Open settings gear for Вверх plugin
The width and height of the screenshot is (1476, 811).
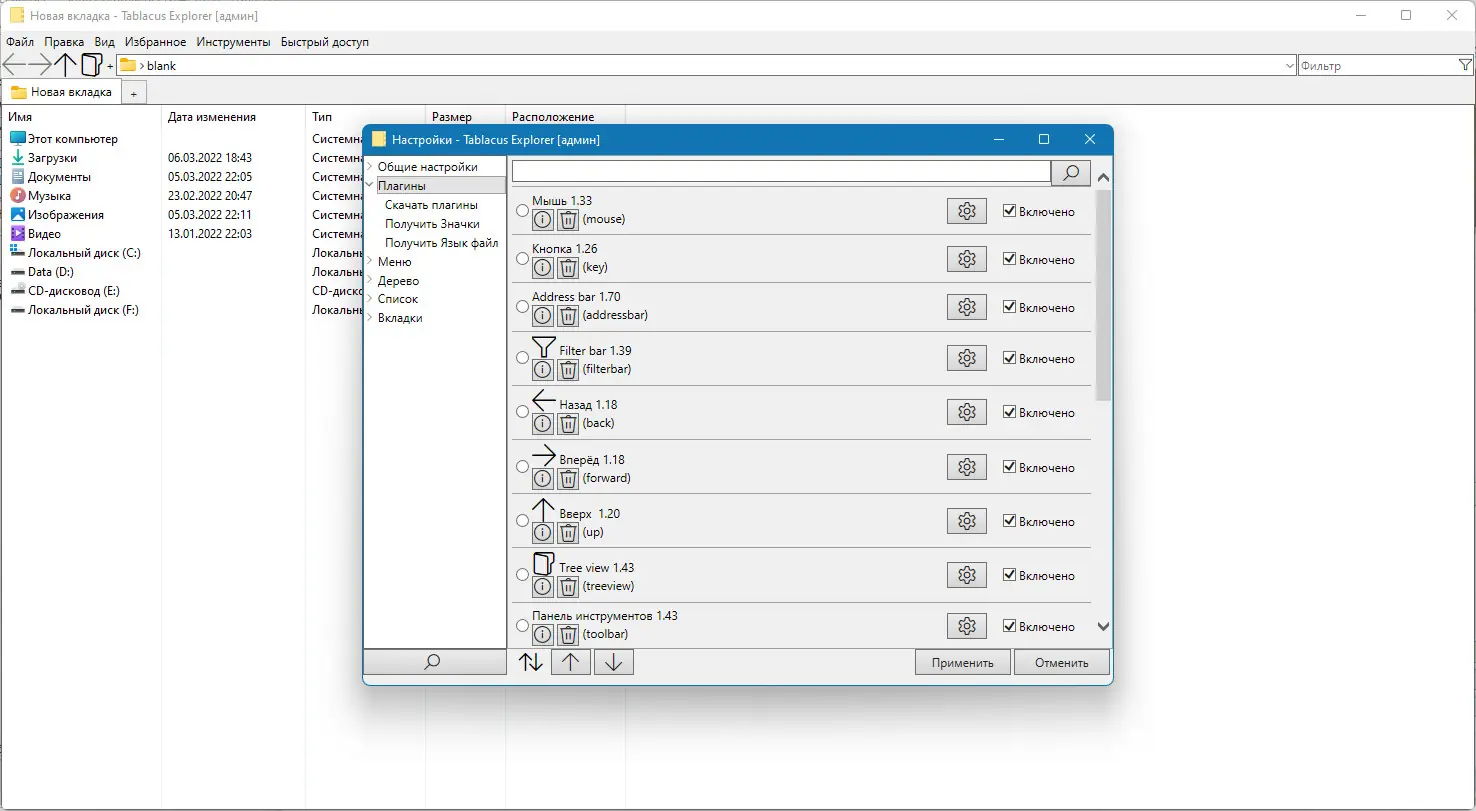[x=966, y=521]
